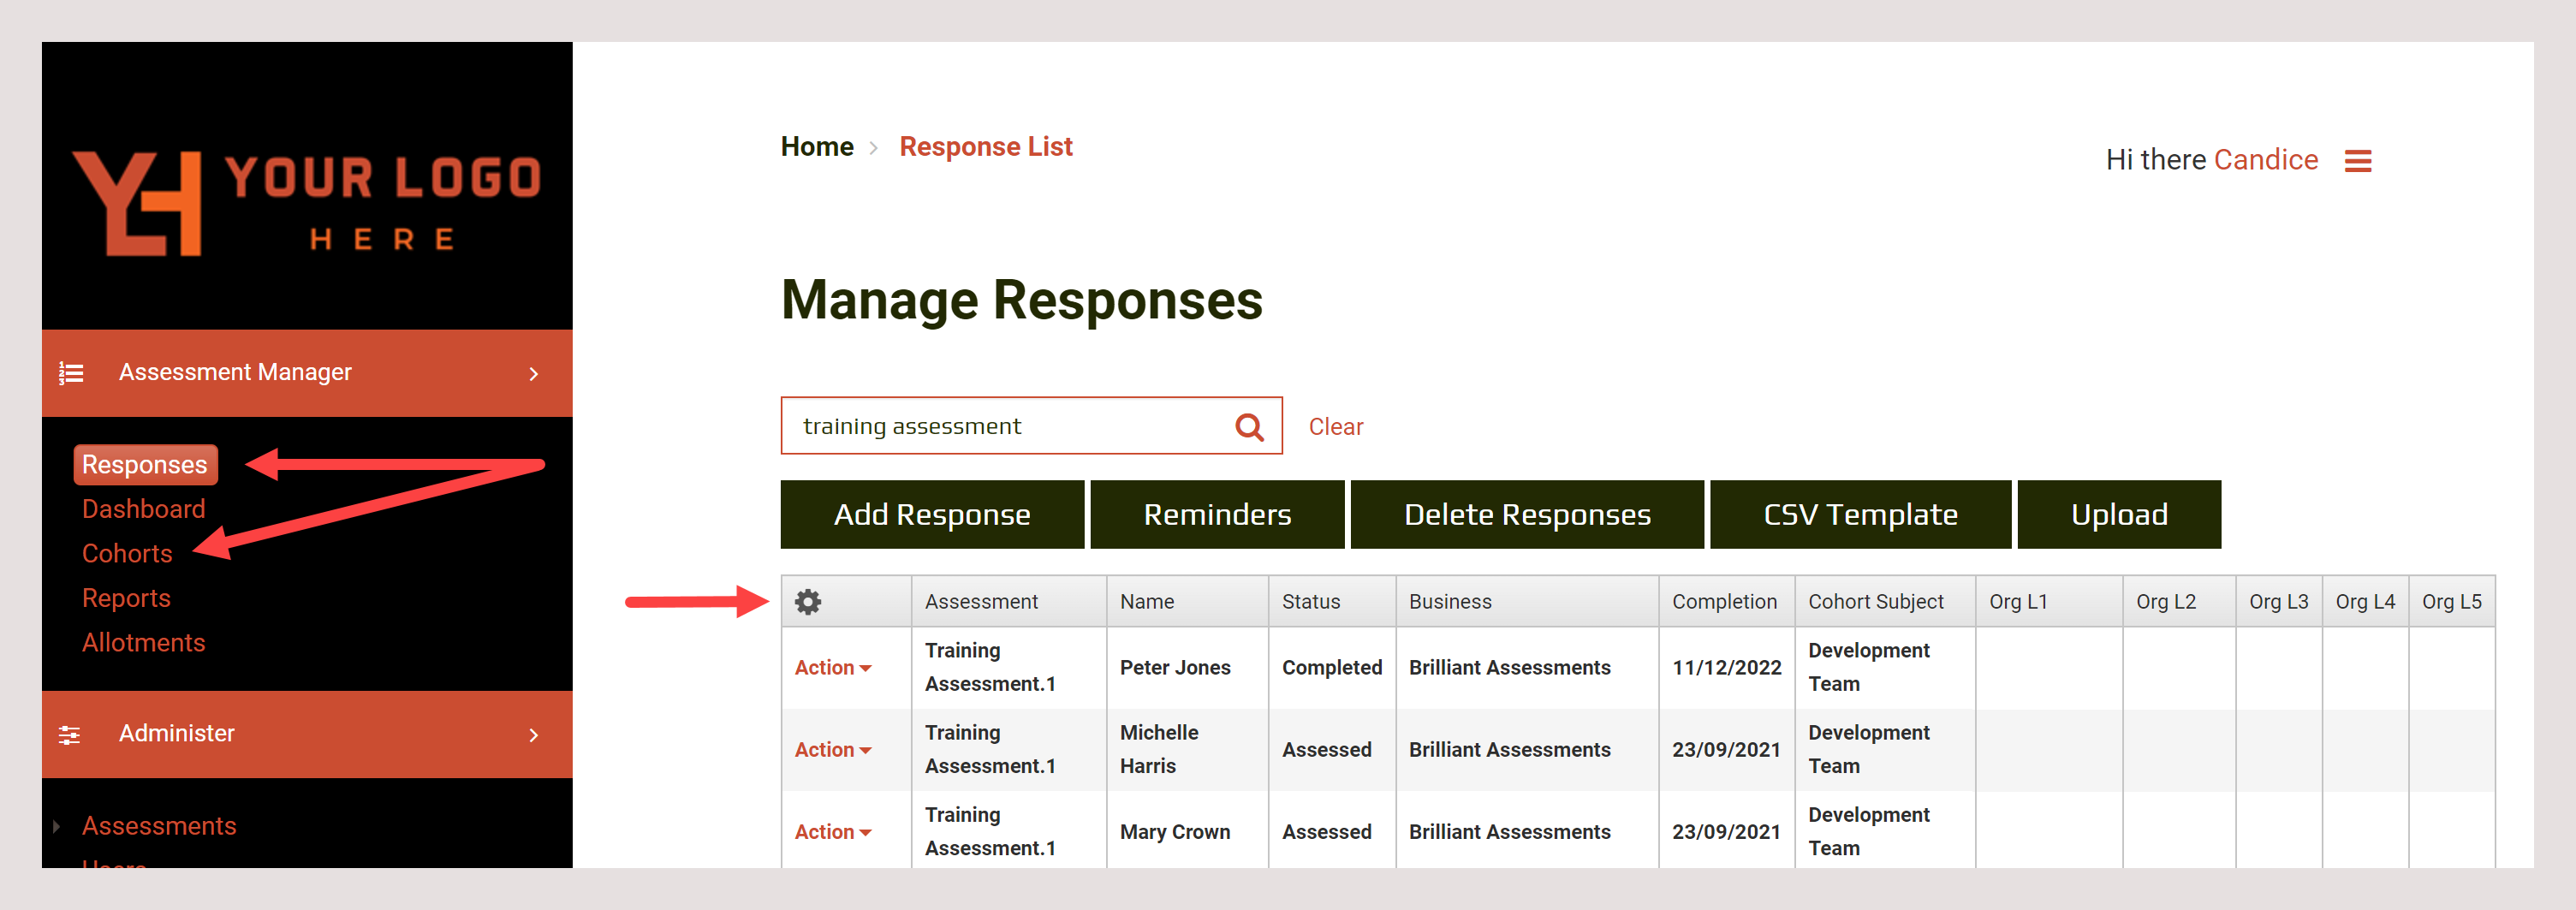Click the chevron on Assessment Manager
Screen dimensions: 2576x910
point(533,373)
